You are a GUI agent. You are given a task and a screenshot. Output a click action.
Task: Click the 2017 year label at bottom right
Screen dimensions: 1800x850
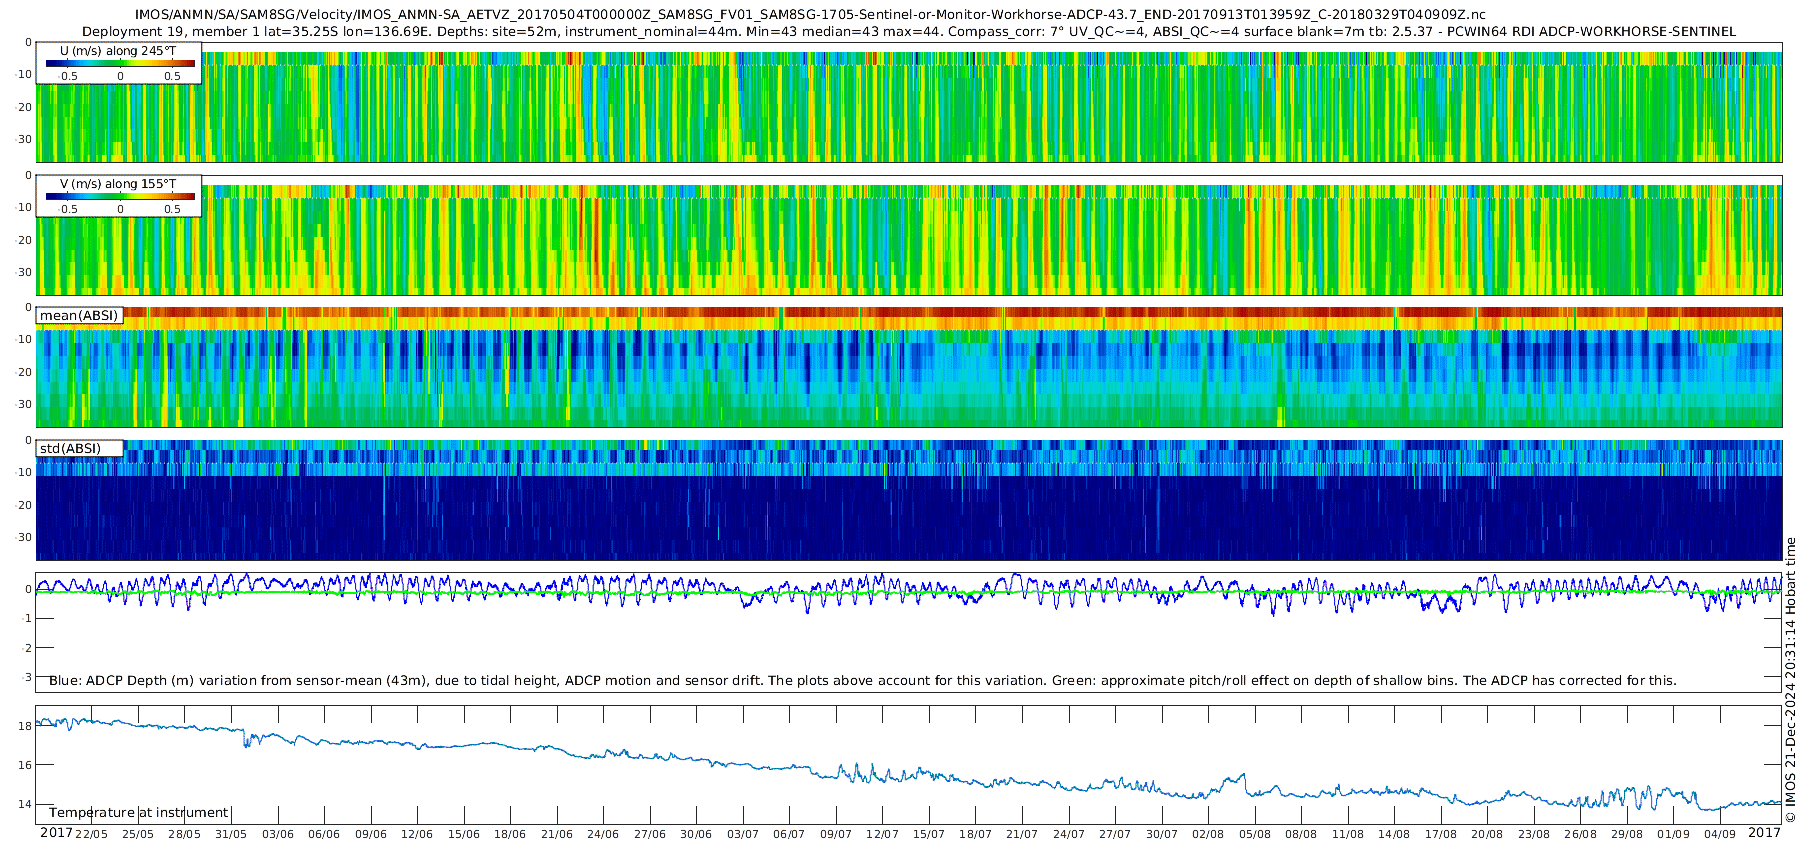point(1764,833)
